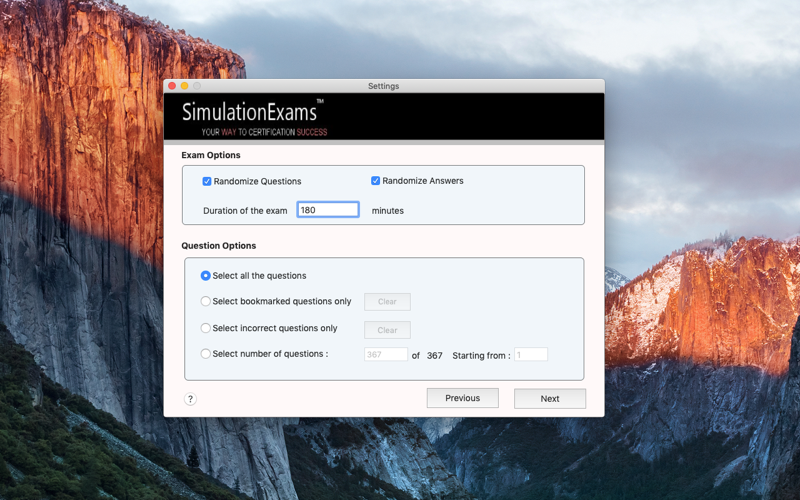Minimize Settings window with yellow button
The width and height of the screenshot is (800, 500).
point(185,86)
